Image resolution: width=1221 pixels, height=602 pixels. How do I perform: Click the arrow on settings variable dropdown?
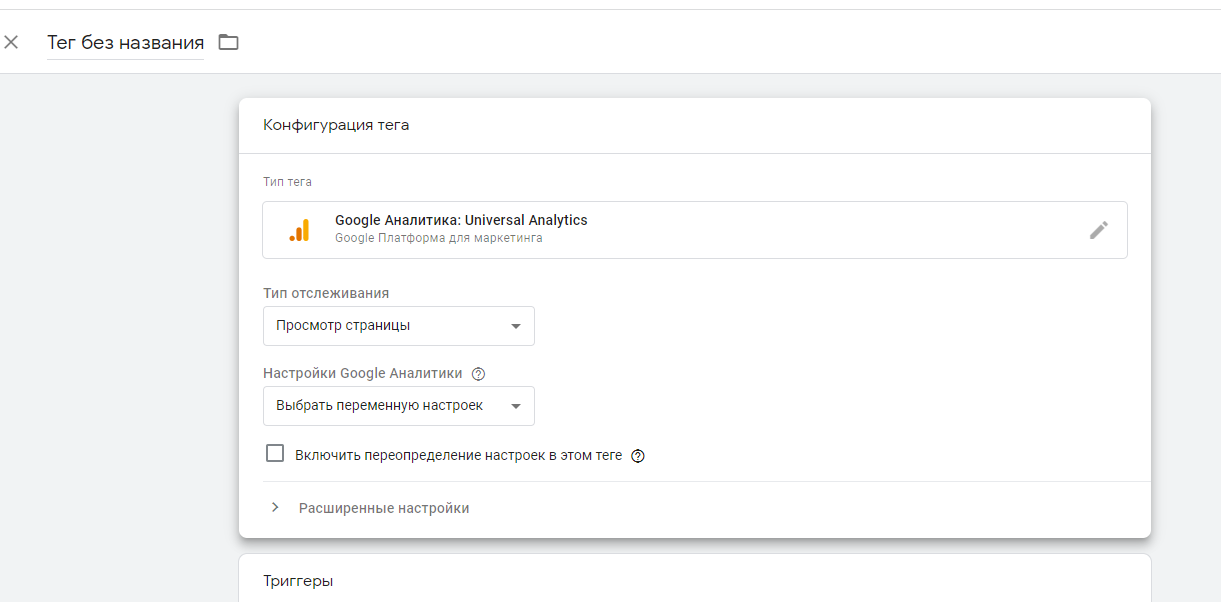(x=516, y=406)
